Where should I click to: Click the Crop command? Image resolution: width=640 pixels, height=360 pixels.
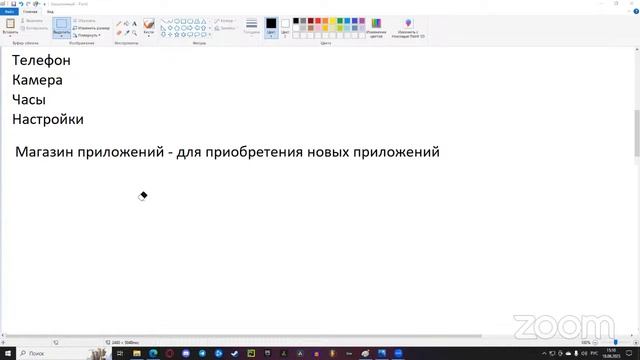coord(84,21)
